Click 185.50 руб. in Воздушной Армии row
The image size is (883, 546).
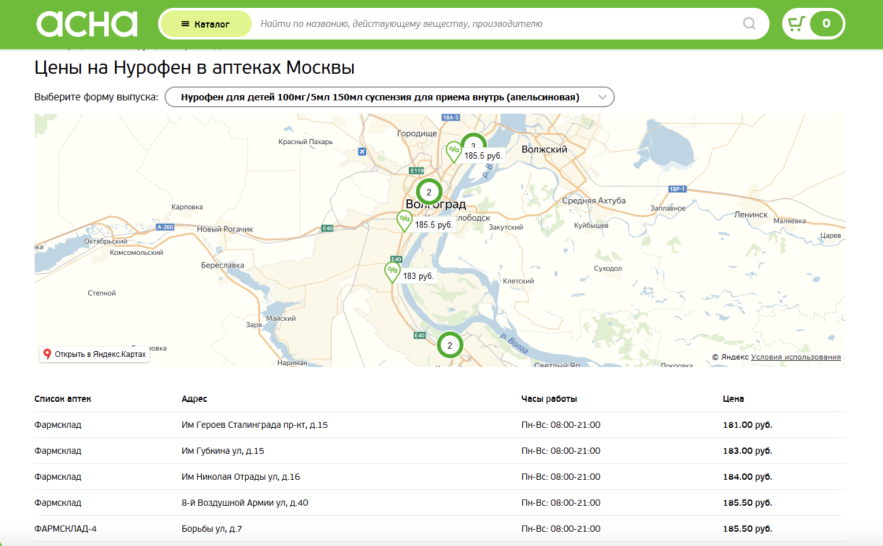747,503
